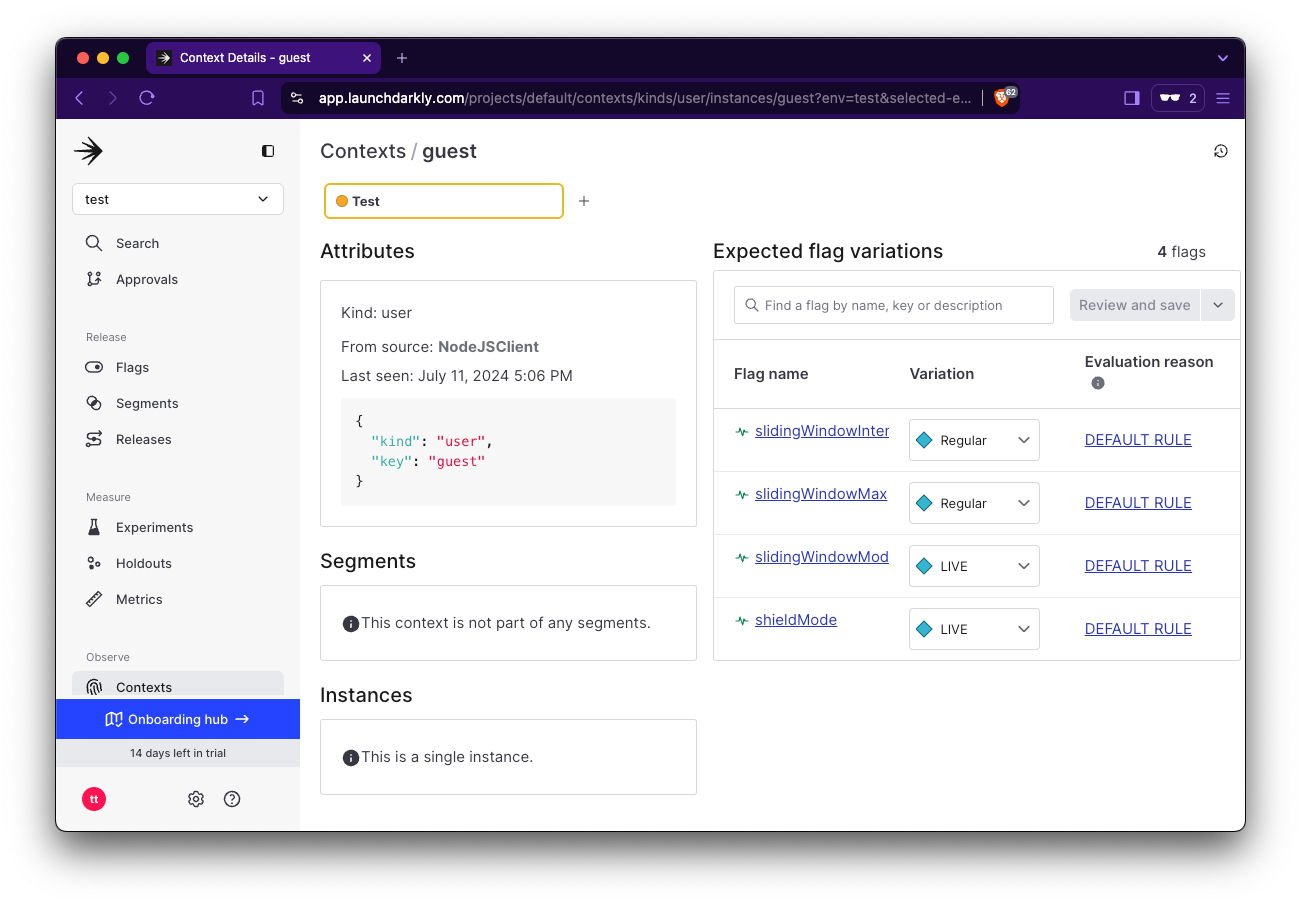The height and width of the screenshot is (905, 1301).
Task: Open the slidingWindowInter flag link
Action: [x=821, y=430]
